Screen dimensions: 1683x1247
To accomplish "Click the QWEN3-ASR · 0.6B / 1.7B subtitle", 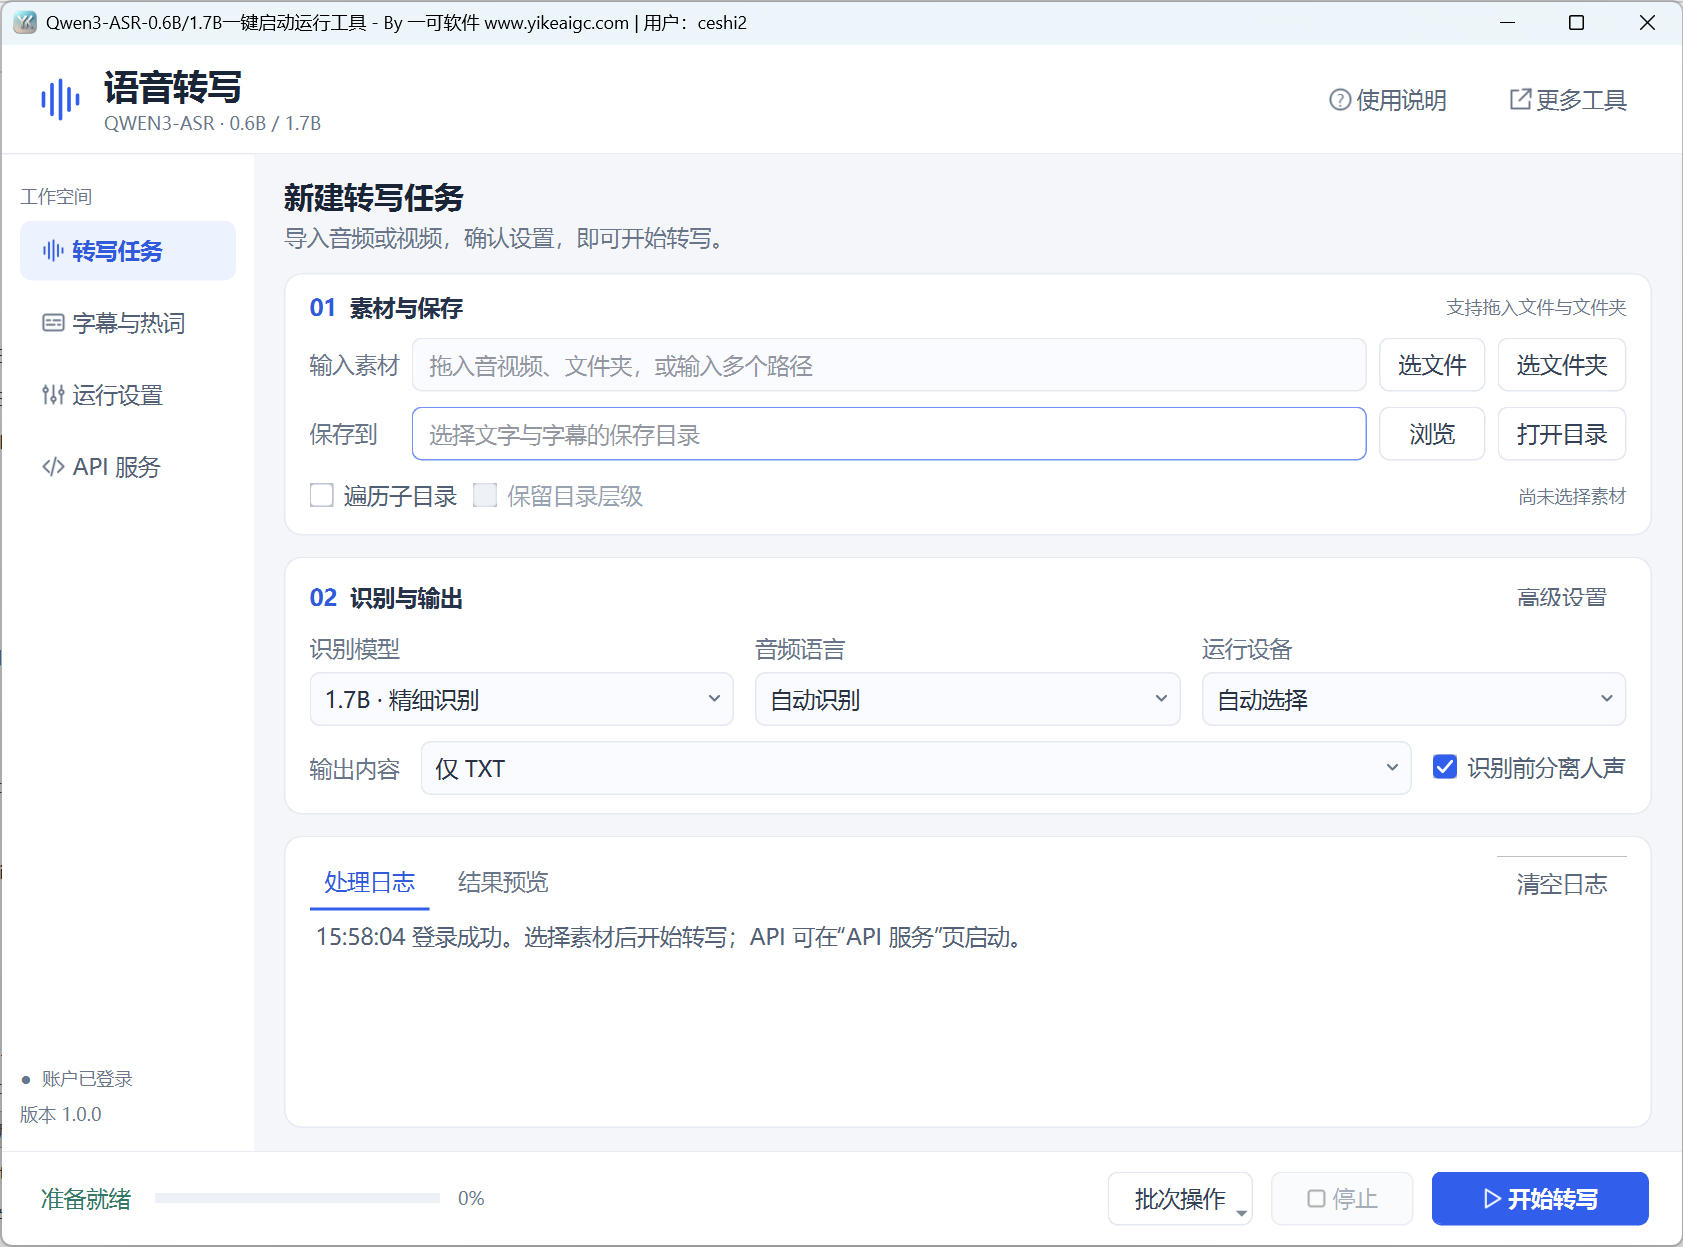I will click(x=212, y=123).
